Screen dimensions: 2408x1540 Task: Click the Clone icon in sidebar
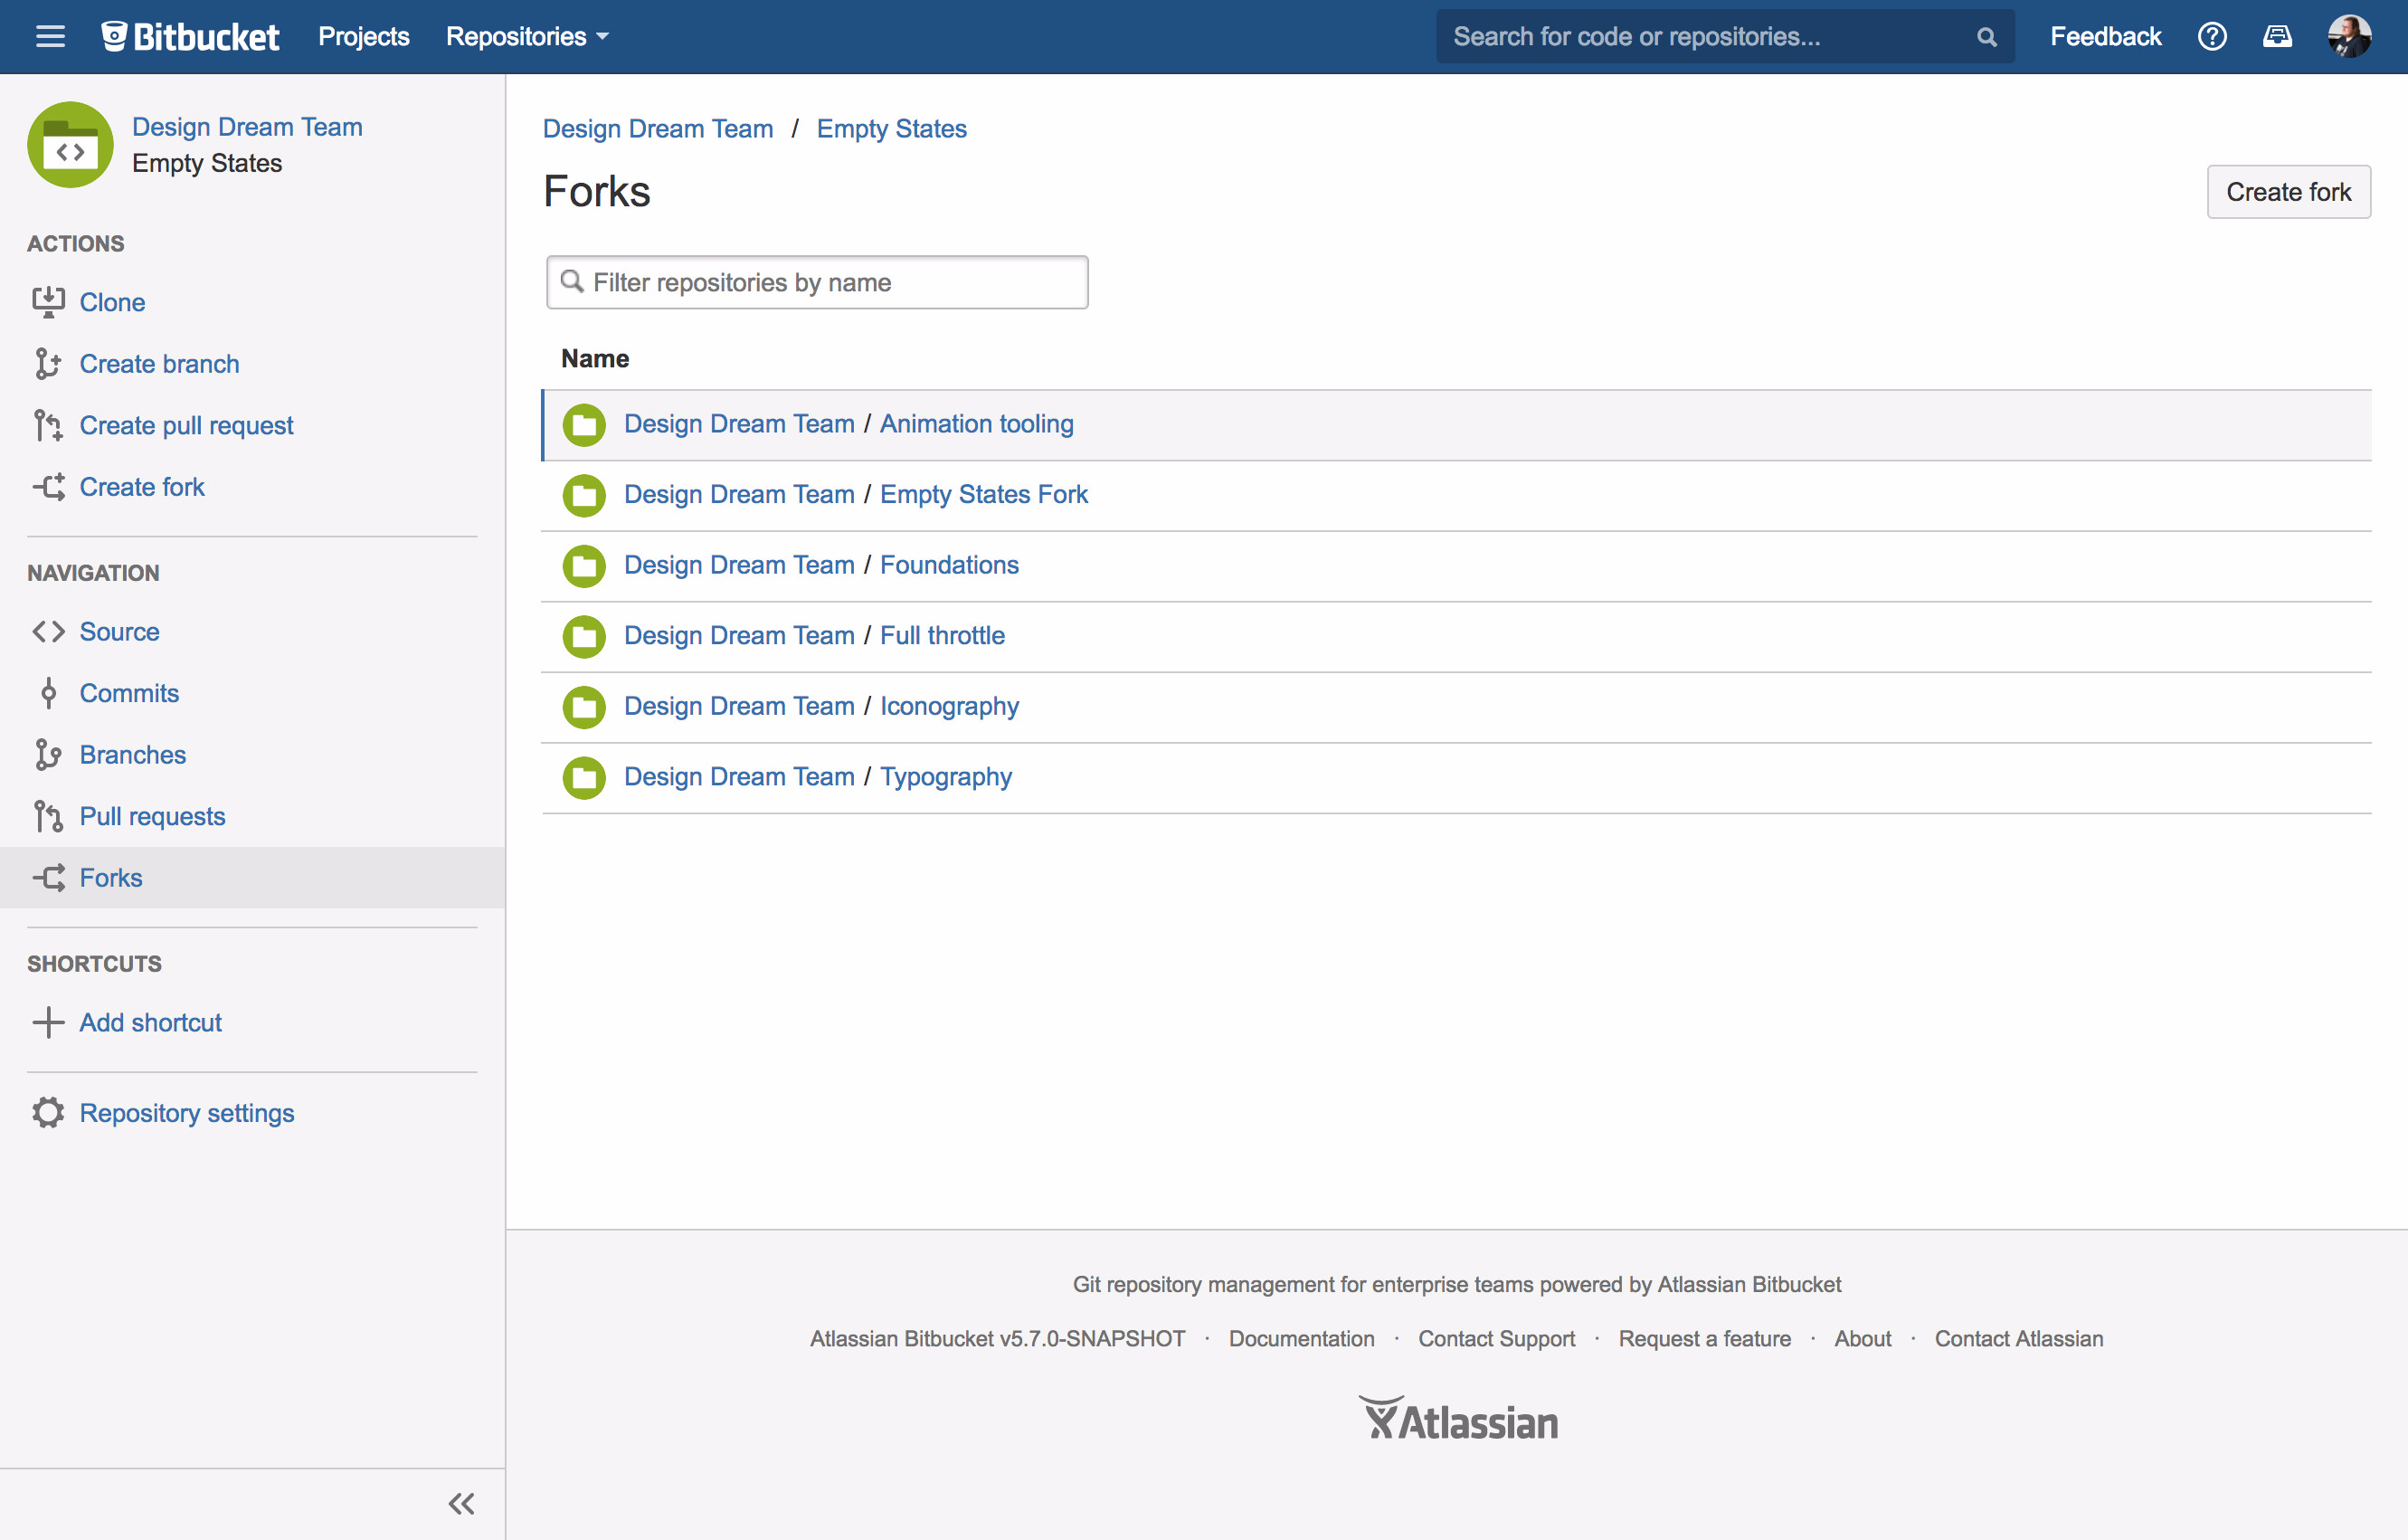pyautogui.click(x=48, y=302)
